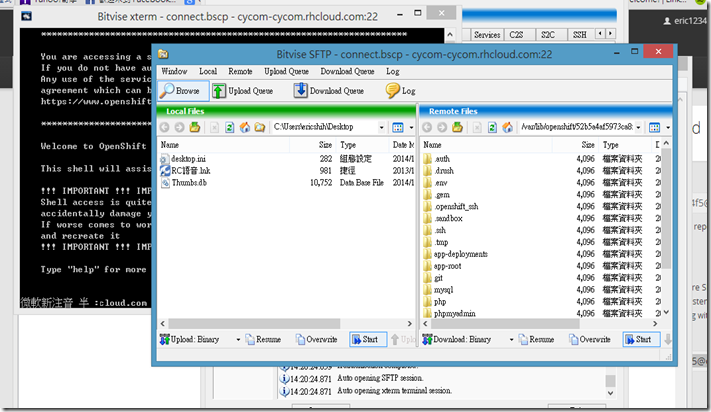Screen dimensions: 711x412
Task: Refresh the Local Files listing
Action: click(x=229, y=127)
